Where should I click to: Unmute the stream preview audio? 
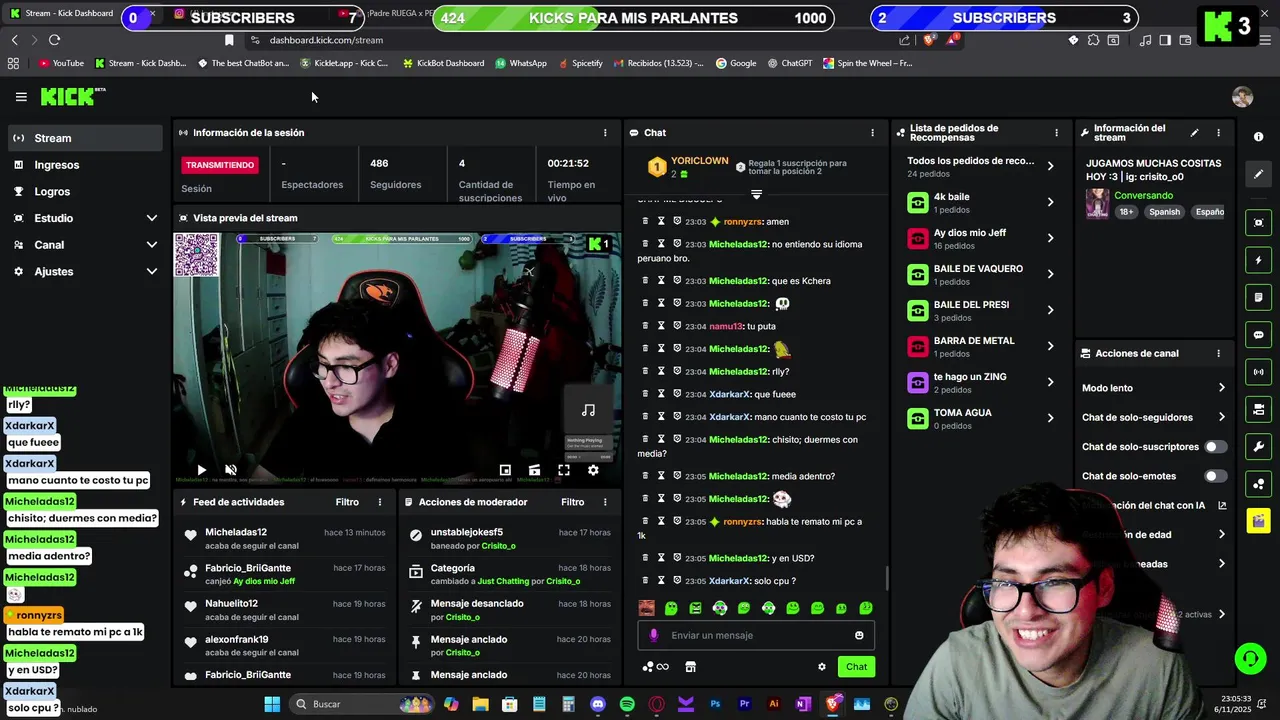click(231, 470)
